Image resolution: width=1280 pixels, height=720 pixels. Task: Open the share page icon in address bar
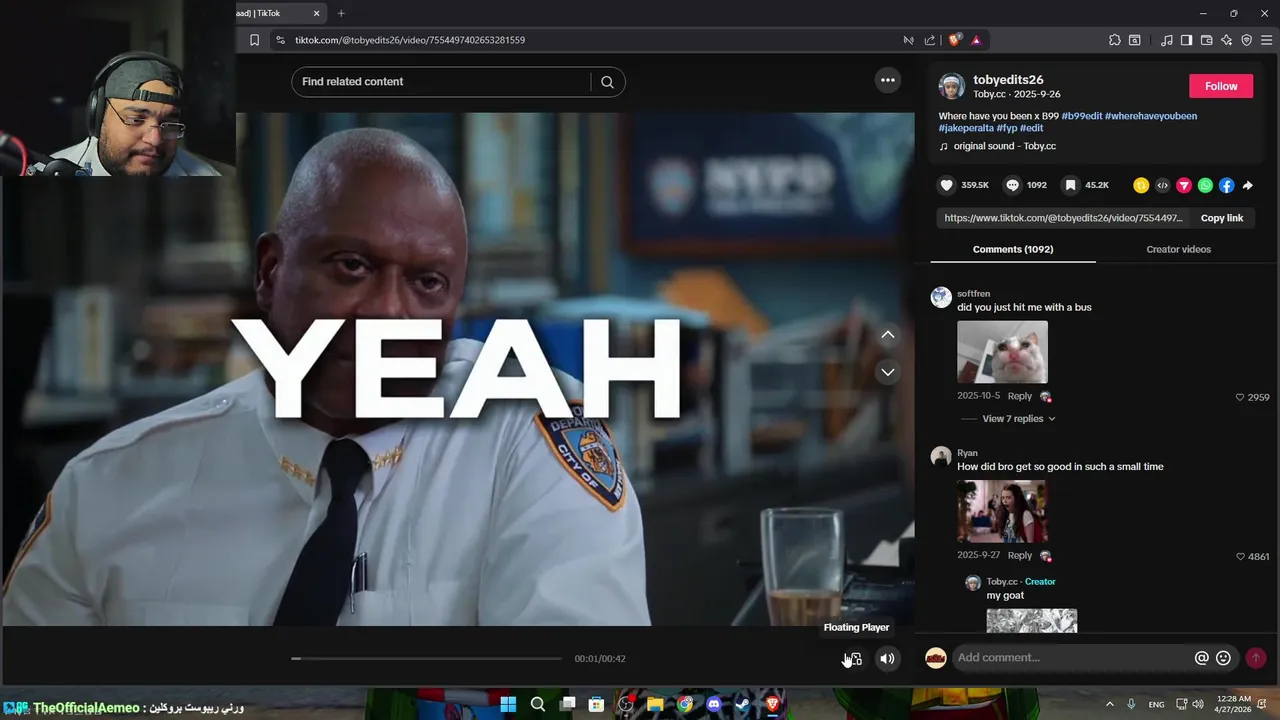coord(930,40)
